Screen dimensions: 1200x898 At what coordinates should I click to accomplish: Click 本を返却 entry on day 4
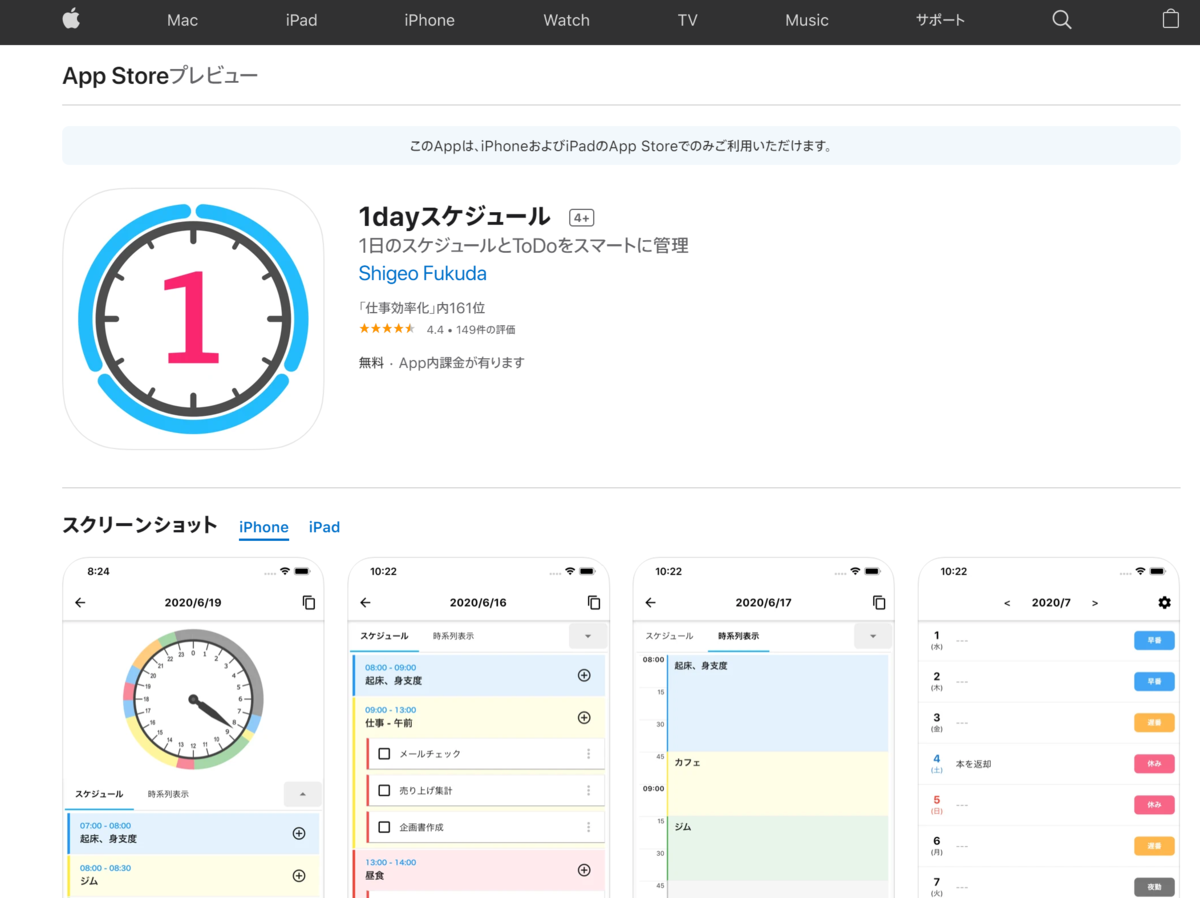pyautogui.click(x=974, y=764)
